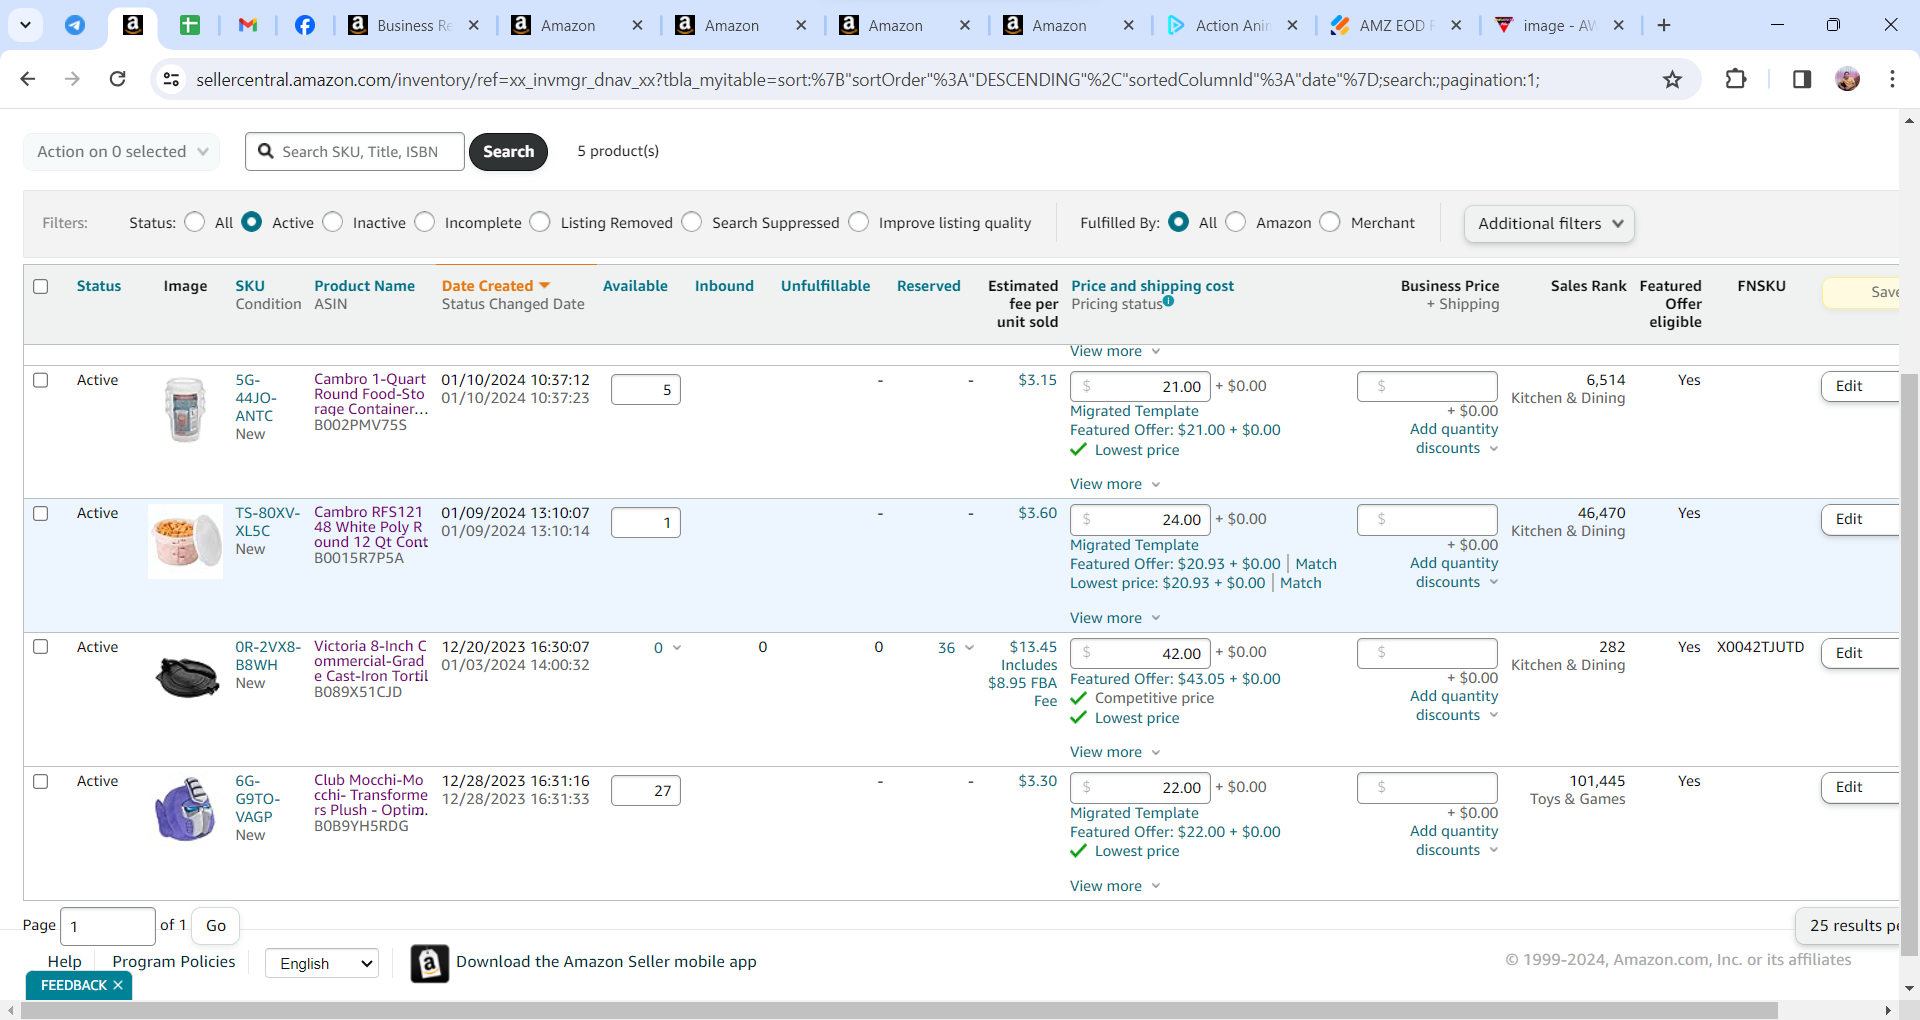
Task: Select the Inactive status filter
Action: 333,222
